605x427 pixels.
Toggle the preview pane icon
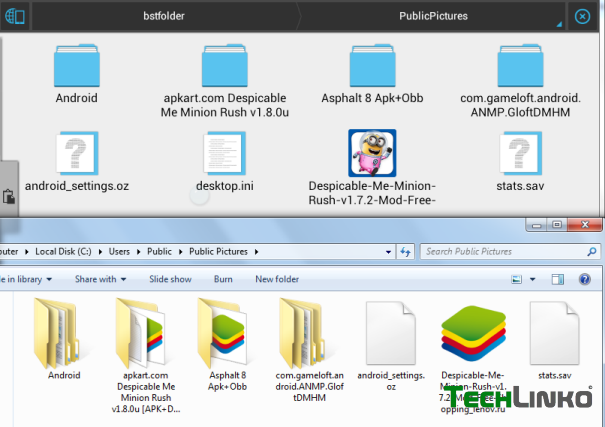558,279
